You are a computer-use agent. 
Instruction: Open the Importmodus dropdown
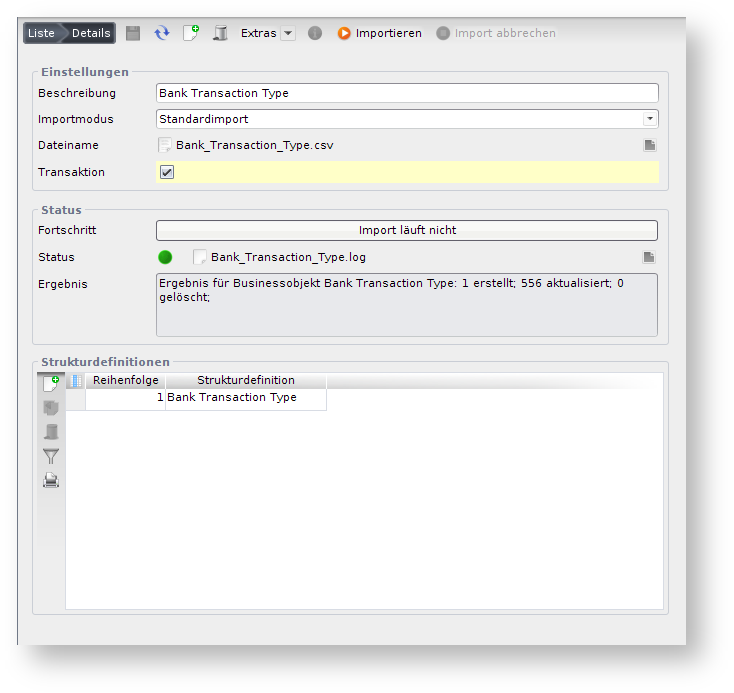[x=650, y=119]
